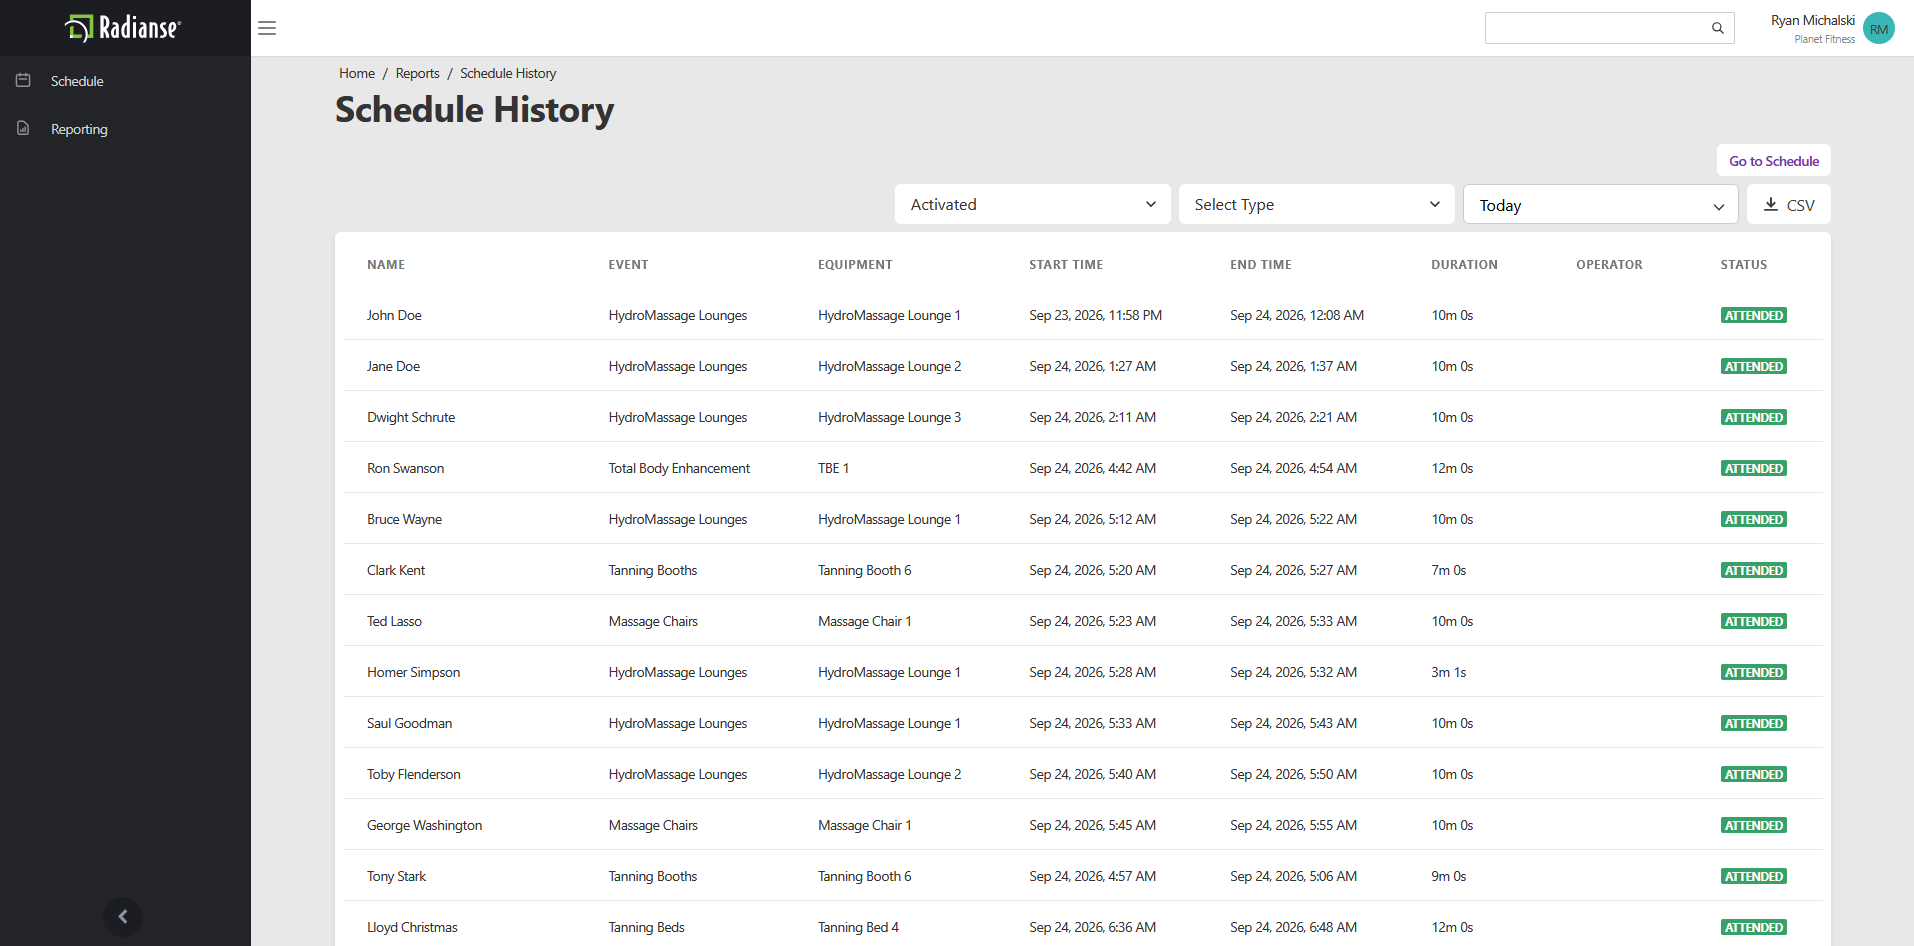This screenshot has width=1914, height=946.
Task: Open the Activated status dropdown
Action: pos(1032,204)
